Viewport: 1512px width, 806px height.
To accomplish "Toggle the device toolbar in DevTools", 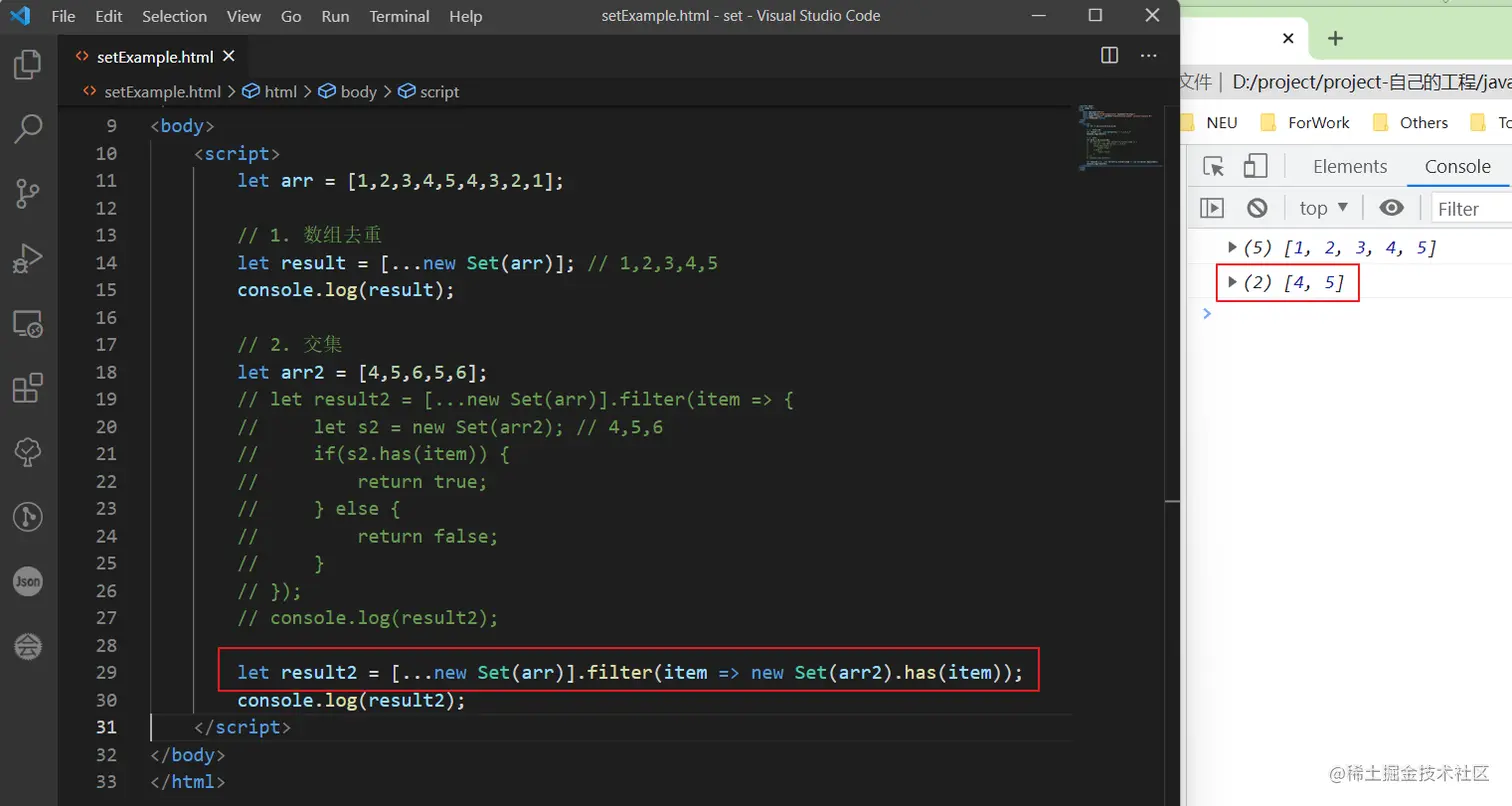I will pos(1255,166).
